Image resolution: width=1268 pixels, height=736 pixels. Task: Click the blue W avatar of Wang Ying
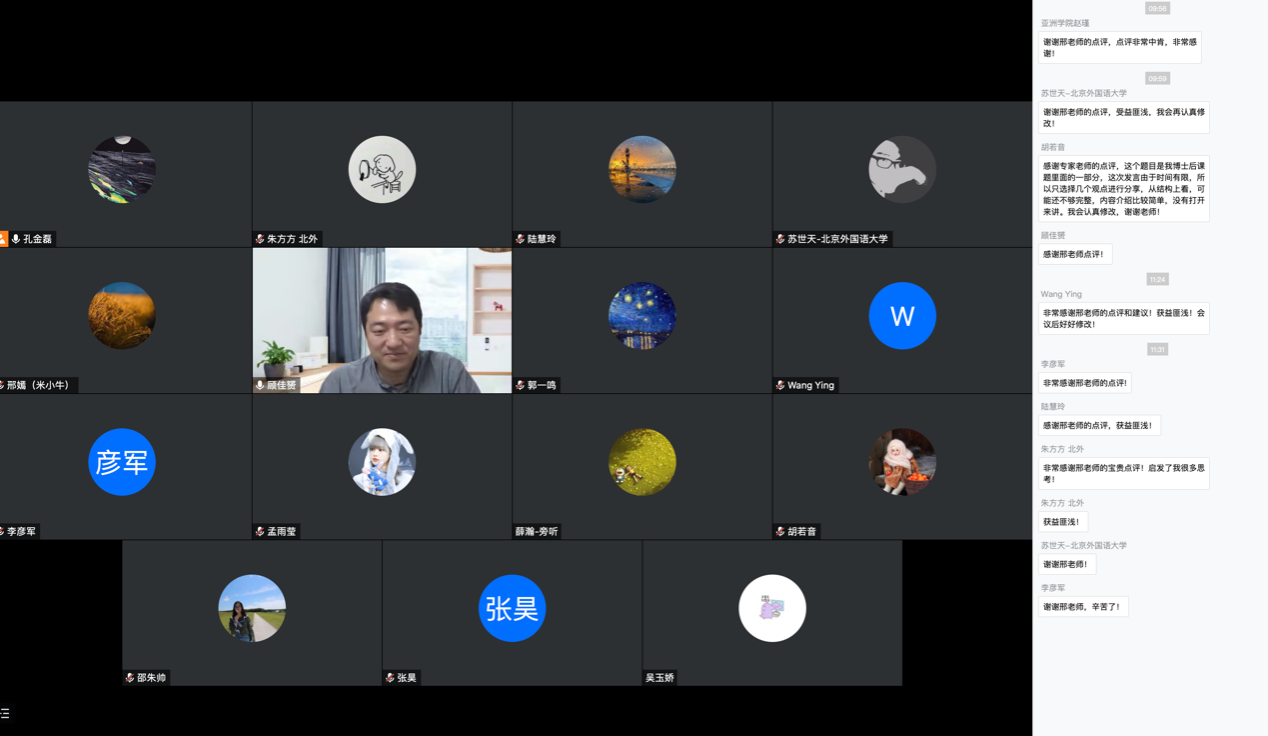click(x=902, y=316)
